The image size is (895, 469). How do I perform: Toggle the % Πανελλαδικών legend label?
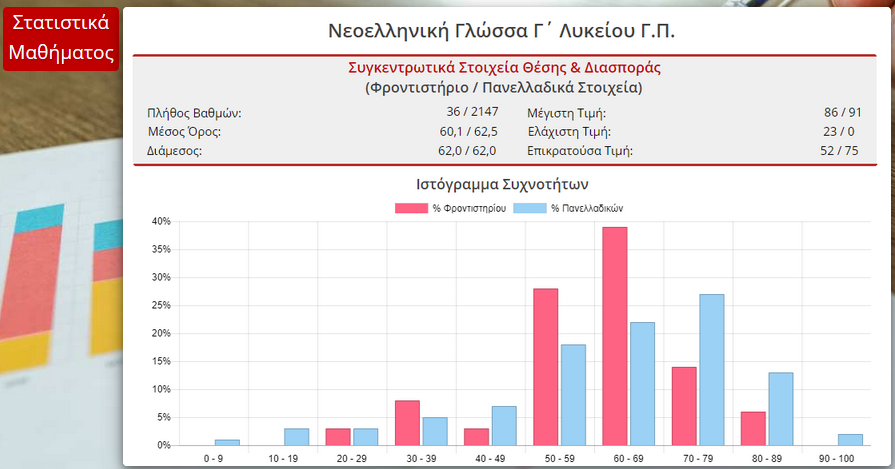click(x=587, y=208)
